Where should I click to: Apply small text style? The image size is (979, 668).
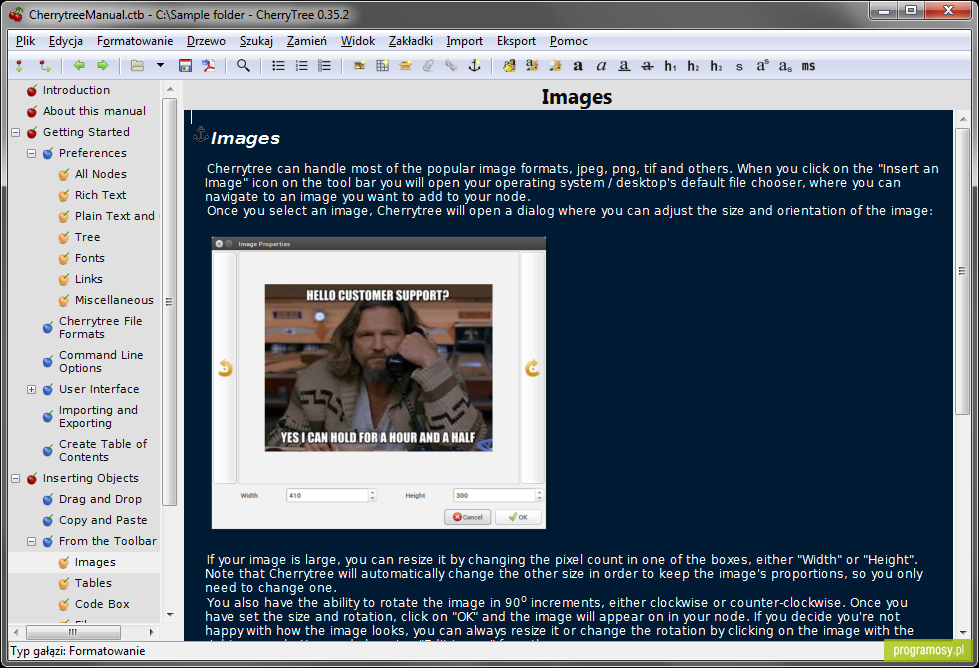[x=739, y=66]
